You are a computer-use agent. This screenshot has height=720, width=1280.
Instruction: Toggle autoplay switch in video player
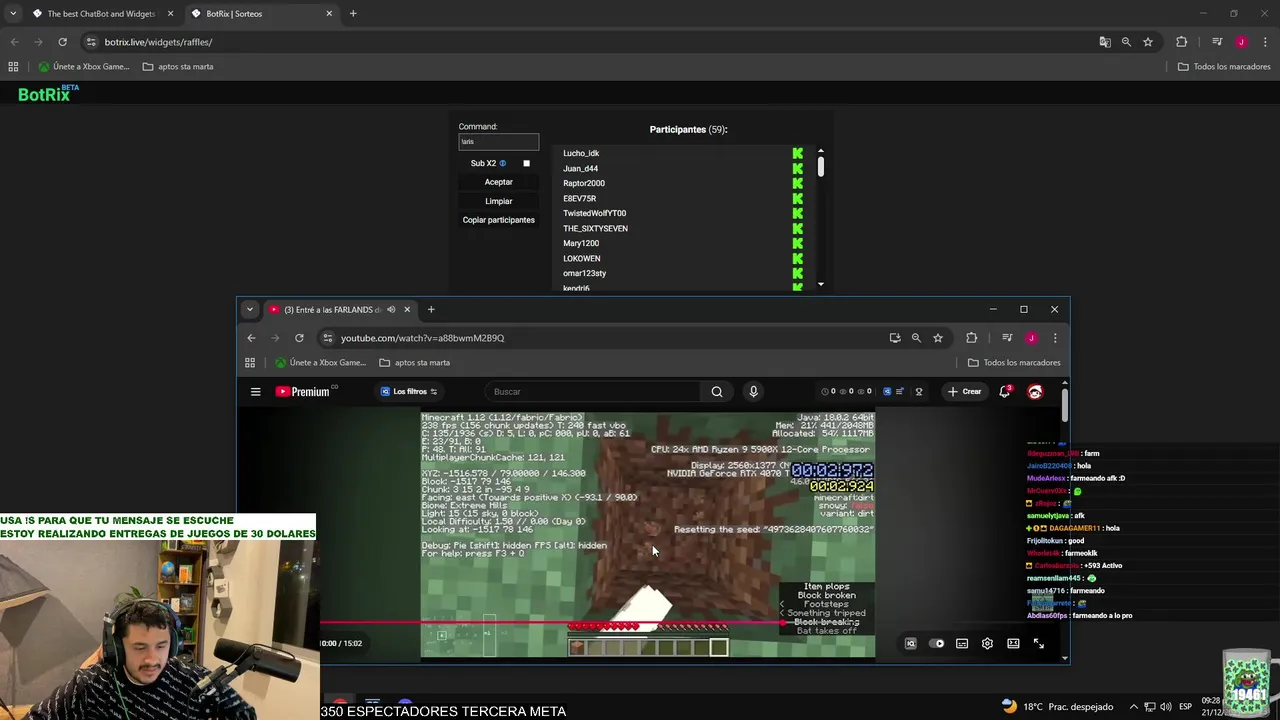pos(937,643)
